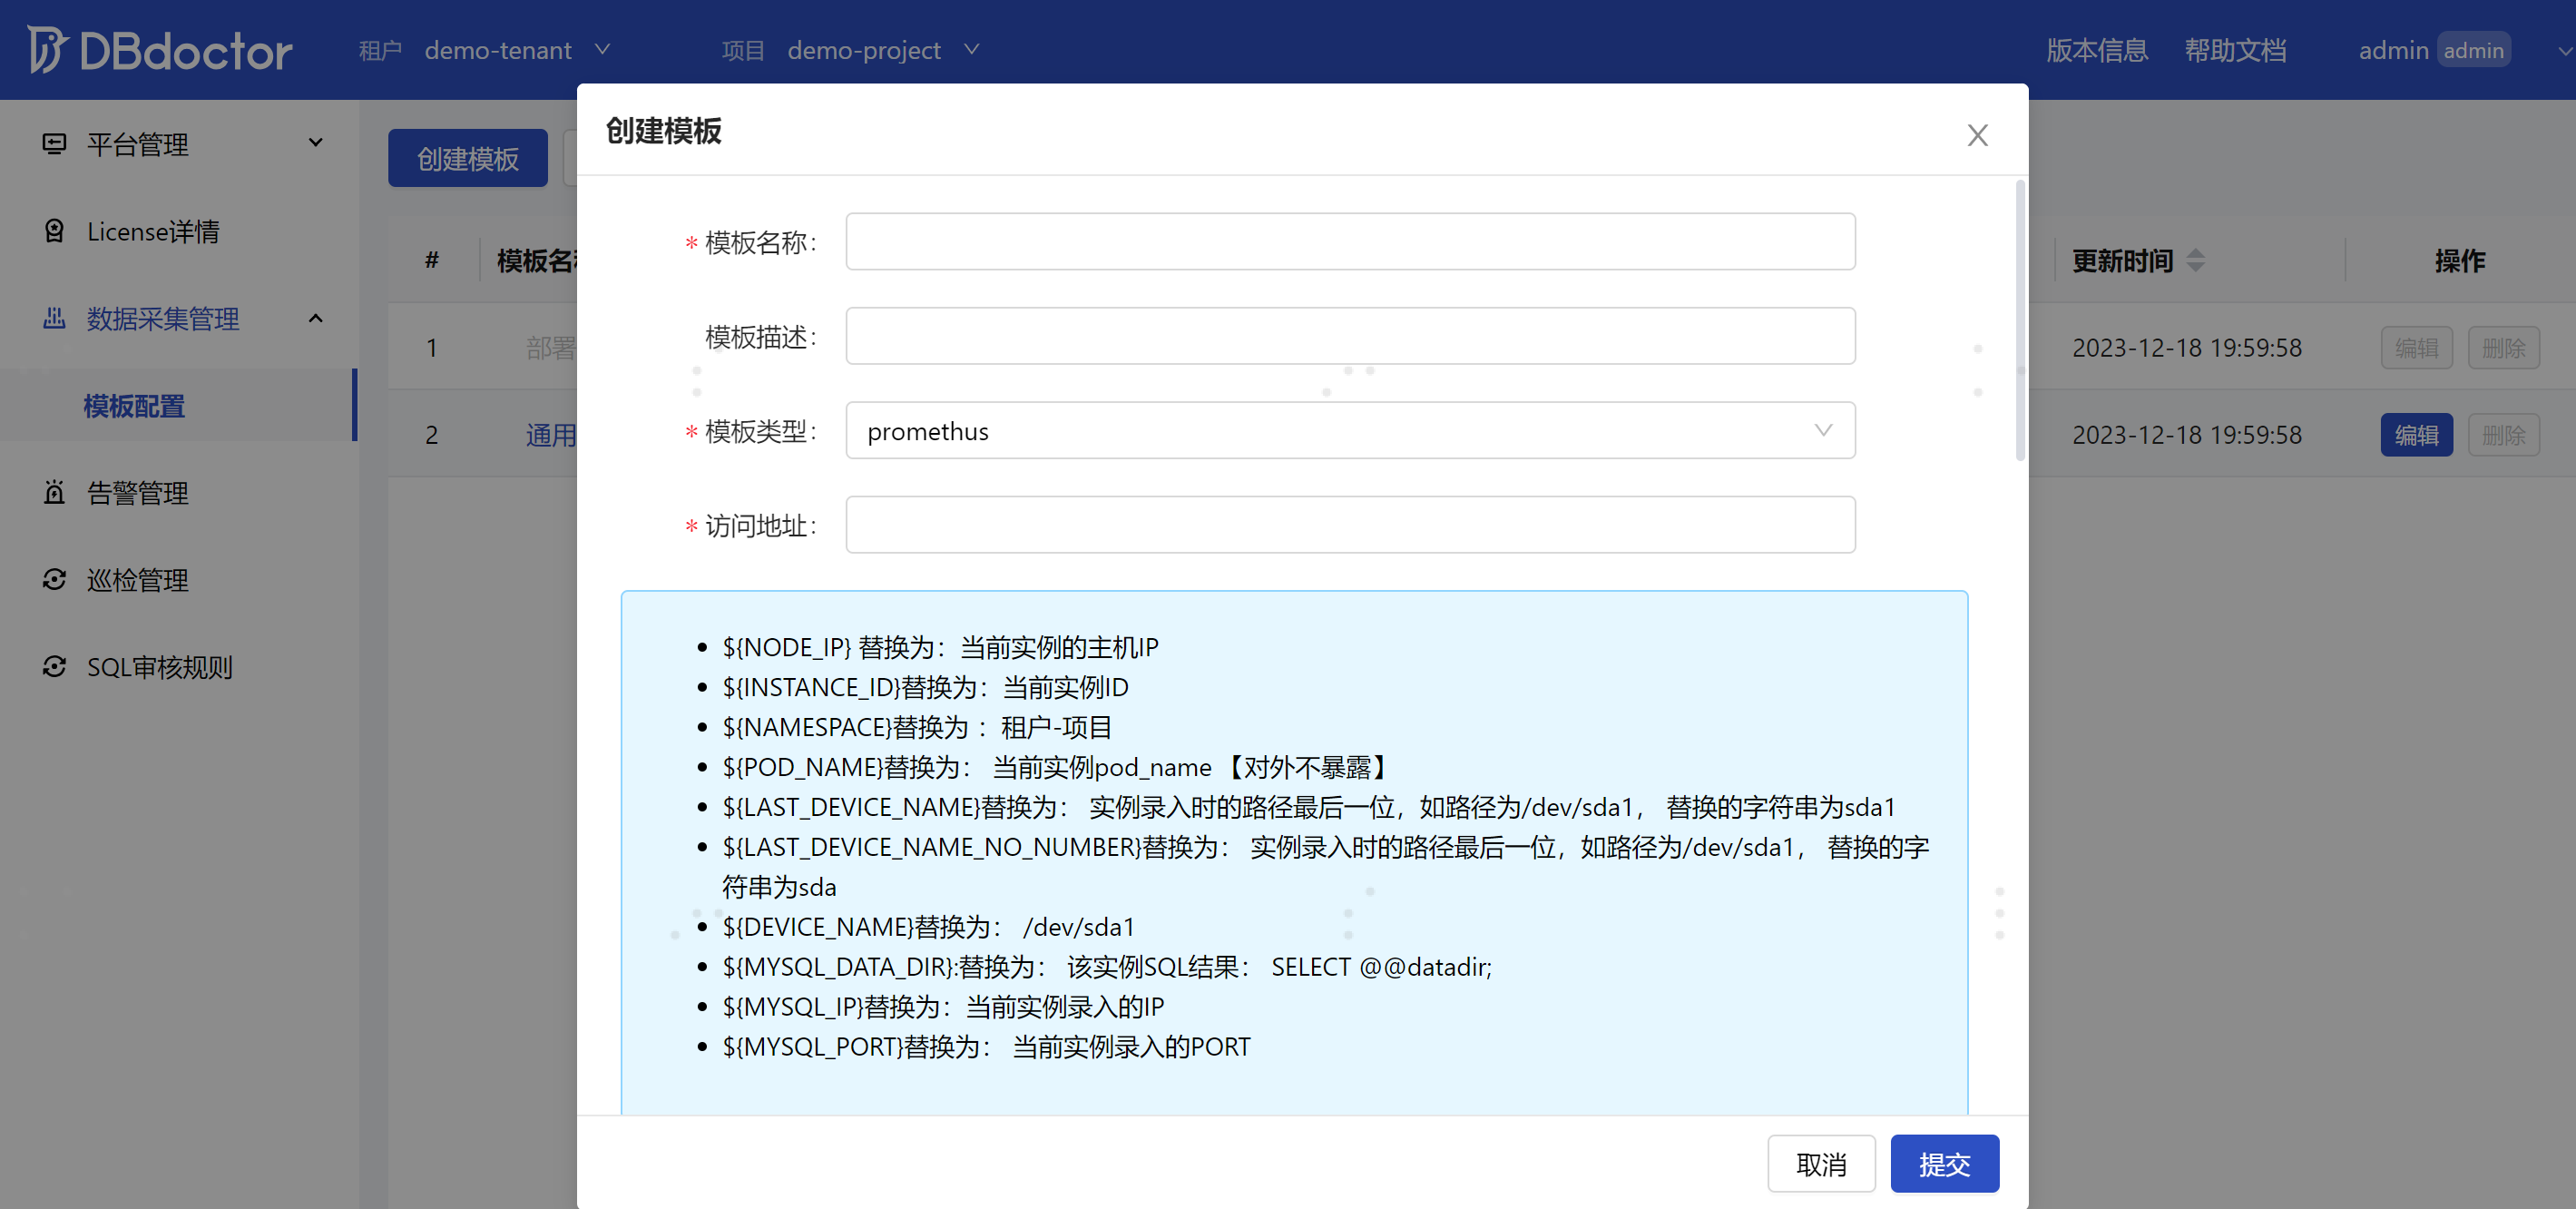Click the 数据采集管理 chart icon
The image size is (2576, 1209).
(x=55, y=318)
